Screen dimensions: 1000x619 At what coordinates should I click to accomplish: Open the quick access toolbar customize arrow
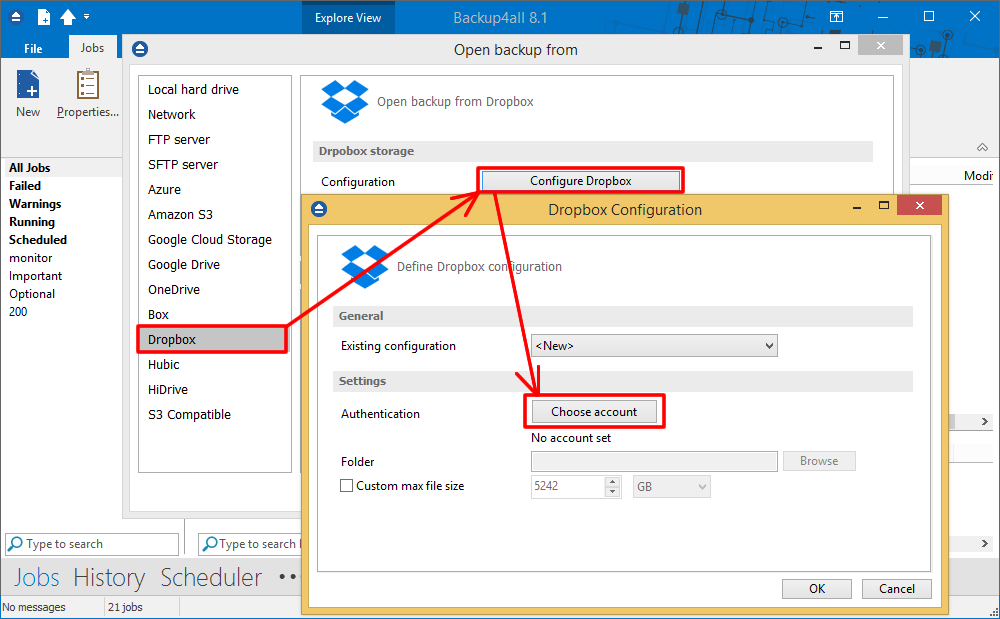(x=87, y=17)
